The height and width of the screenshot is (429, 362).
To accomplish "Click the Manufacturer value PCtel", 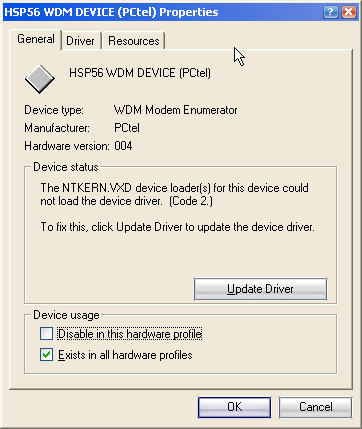I will pos(127,128).
